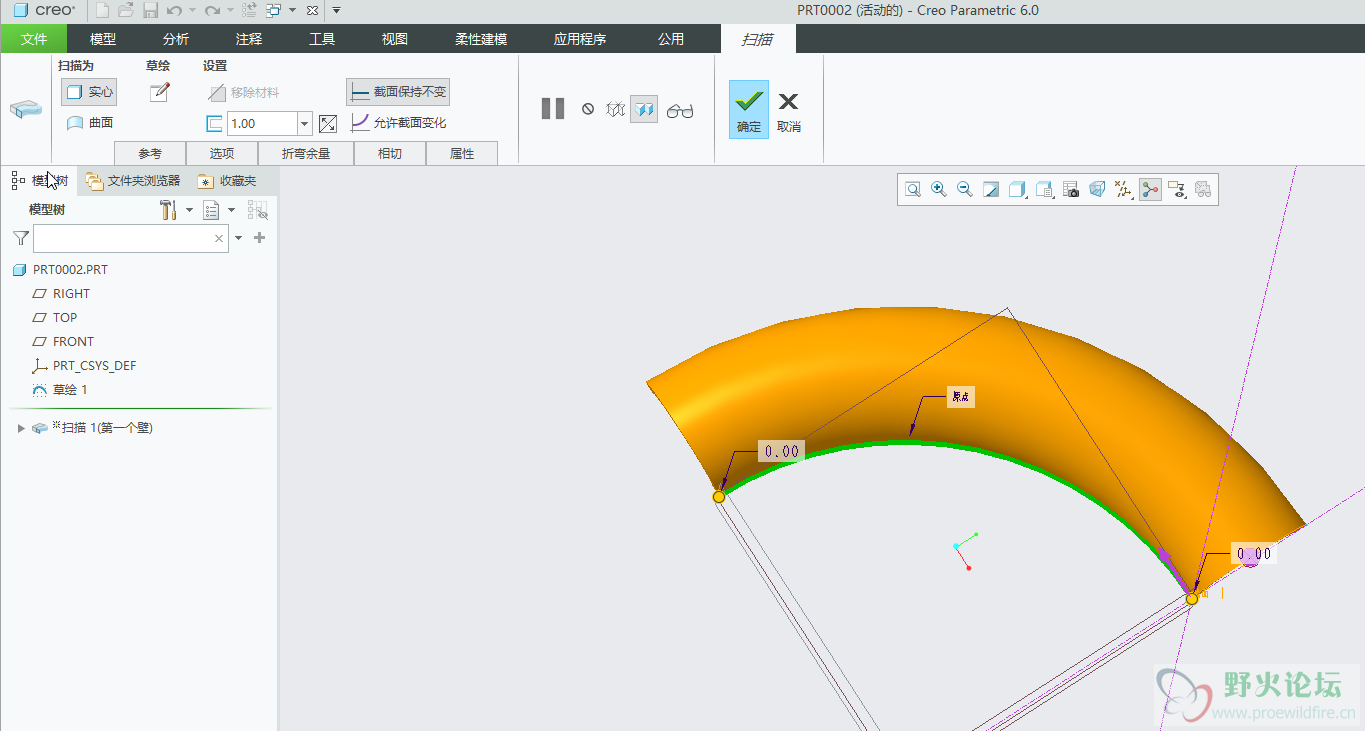
Task: Select the 实心 (solid) sweep option
Action: click(x=89, y=92)
